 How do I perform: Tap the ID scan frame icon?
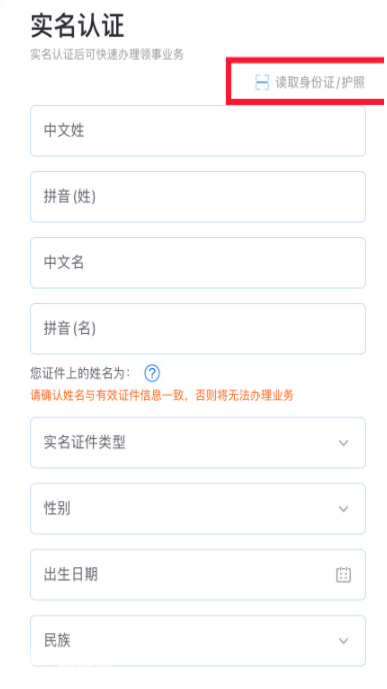pos(262,82)
